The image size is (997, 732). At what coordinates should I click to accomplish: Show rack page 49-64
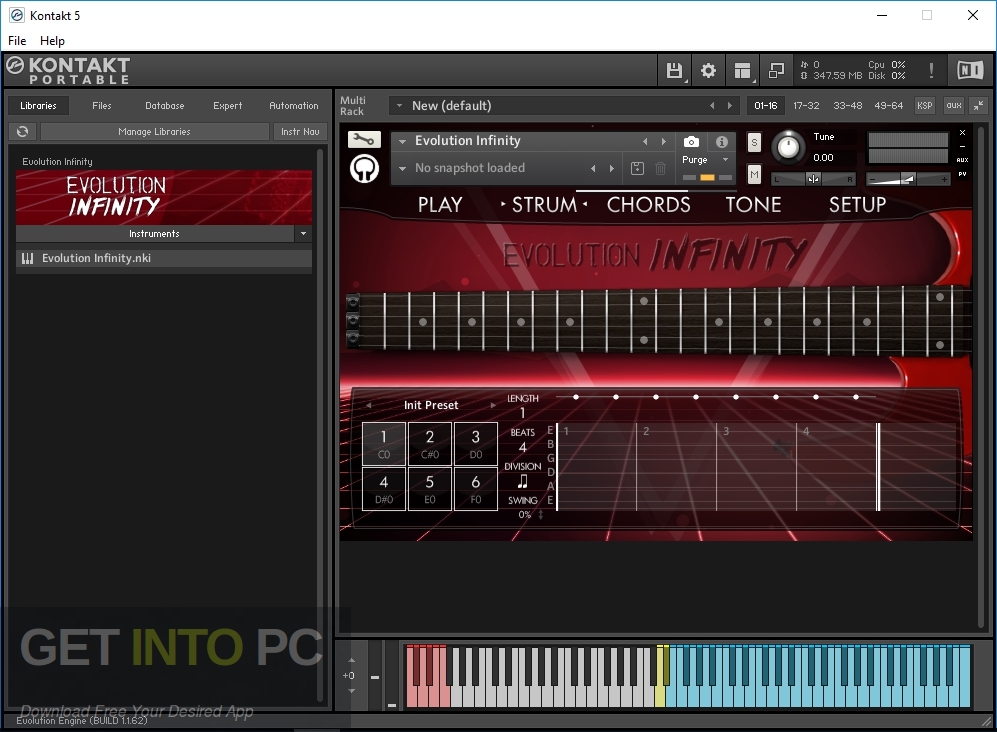click(x=888, y=106)
